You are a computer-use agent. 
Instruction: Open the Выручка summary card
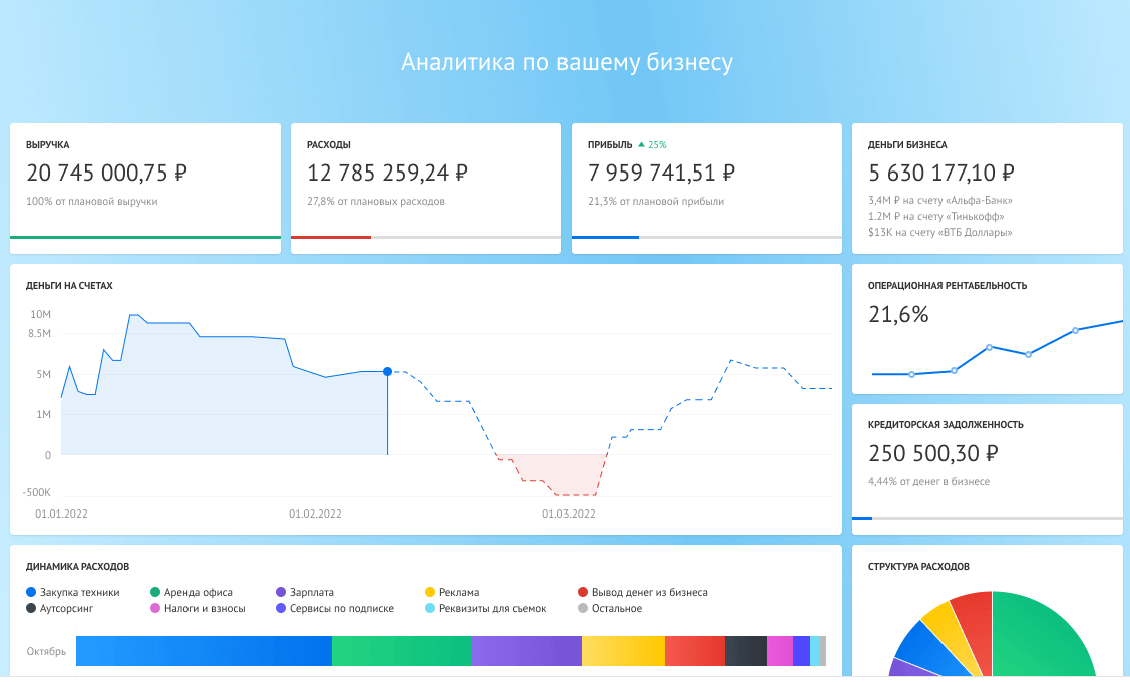(x=146, y=188)
